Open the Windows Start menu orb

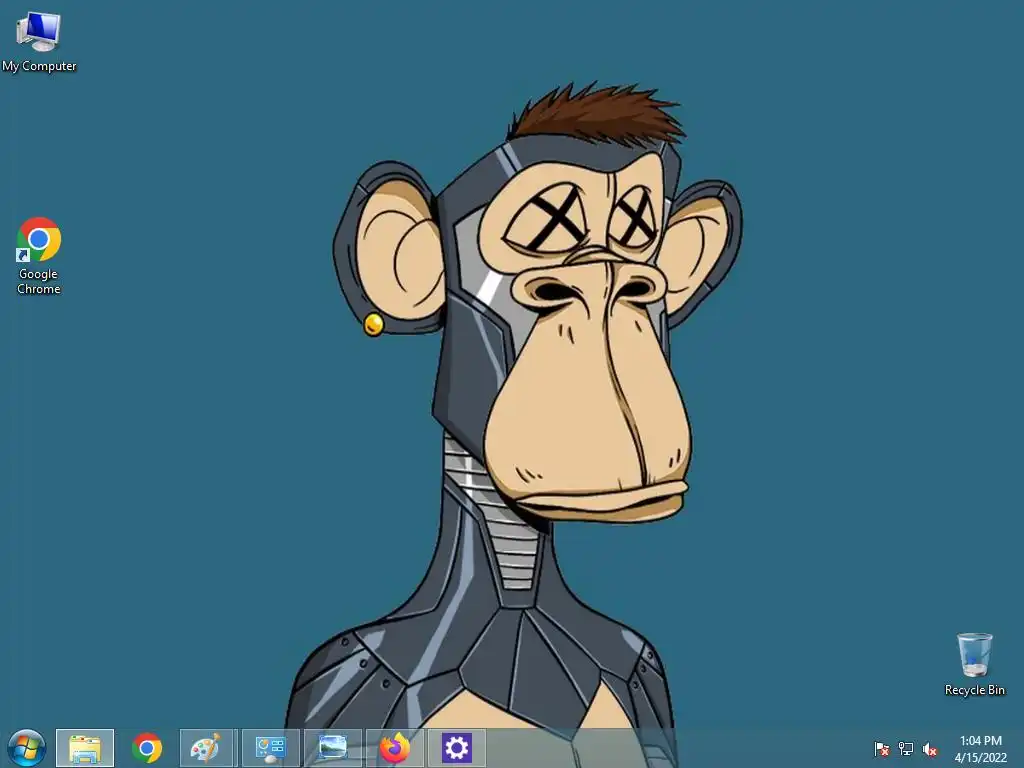27,748
